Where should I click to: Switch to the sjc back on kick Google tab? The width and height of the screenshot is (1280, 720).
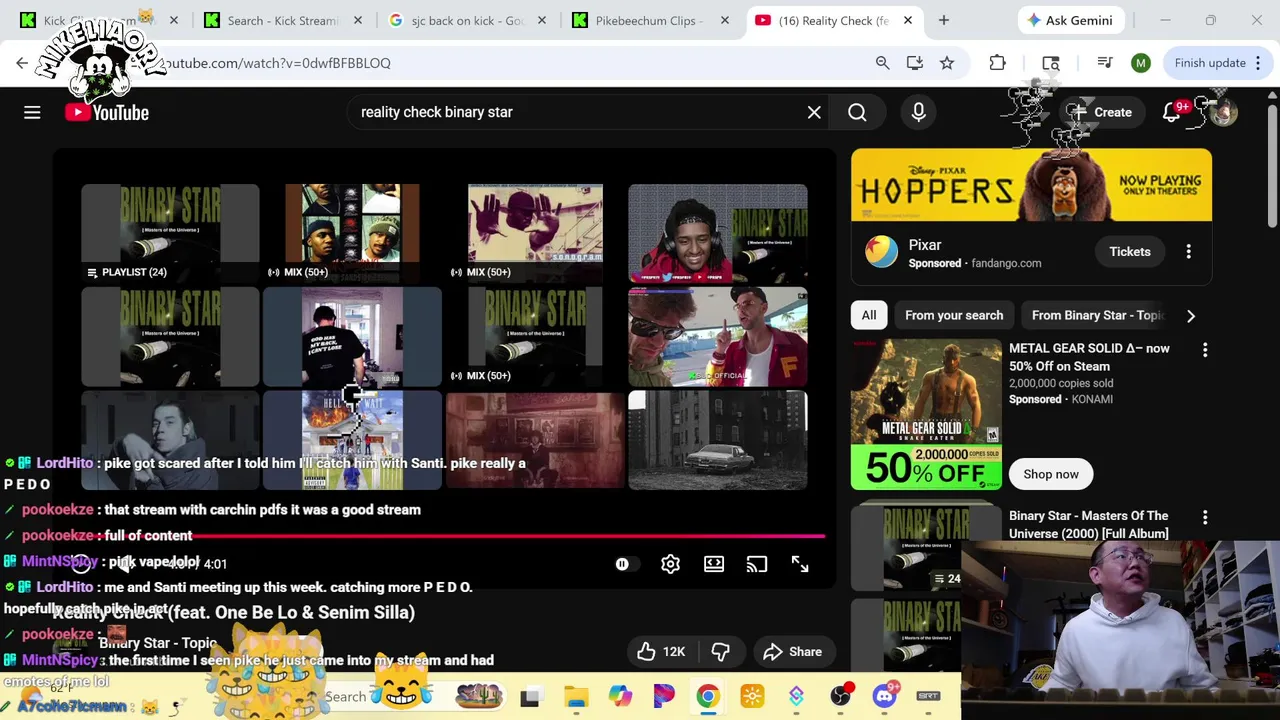pos(468,20)
